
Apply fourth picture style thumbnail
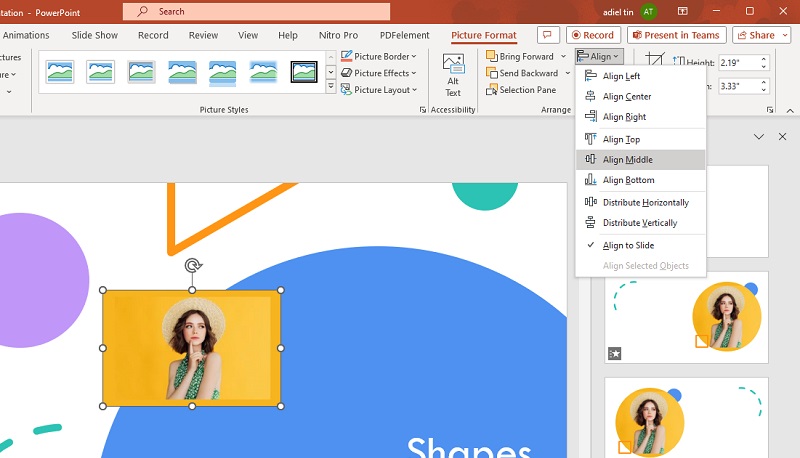point(182,71)
